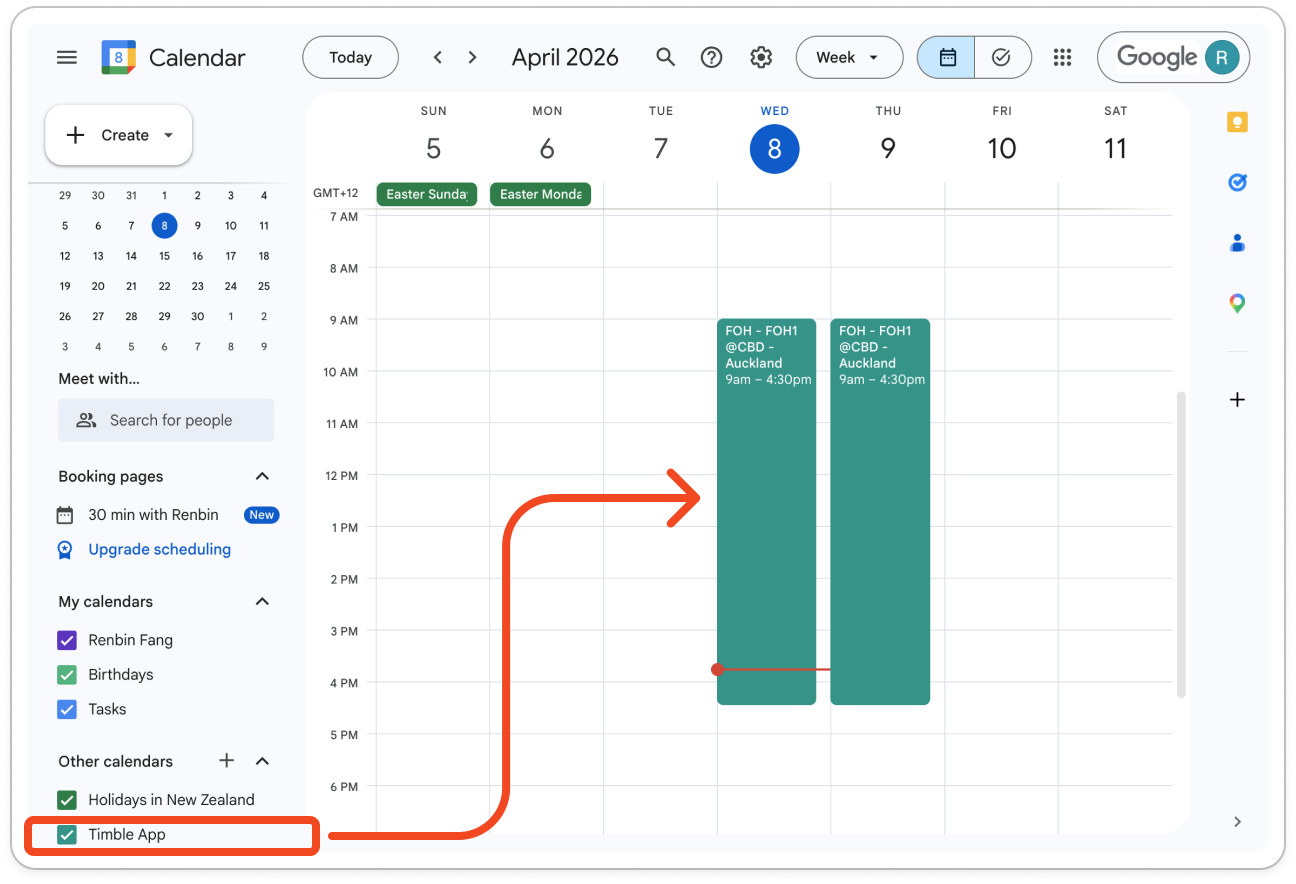Viewport: 1296px width, 884px height.
Task: Open Upgrade scheduling link
Action: 159,549
